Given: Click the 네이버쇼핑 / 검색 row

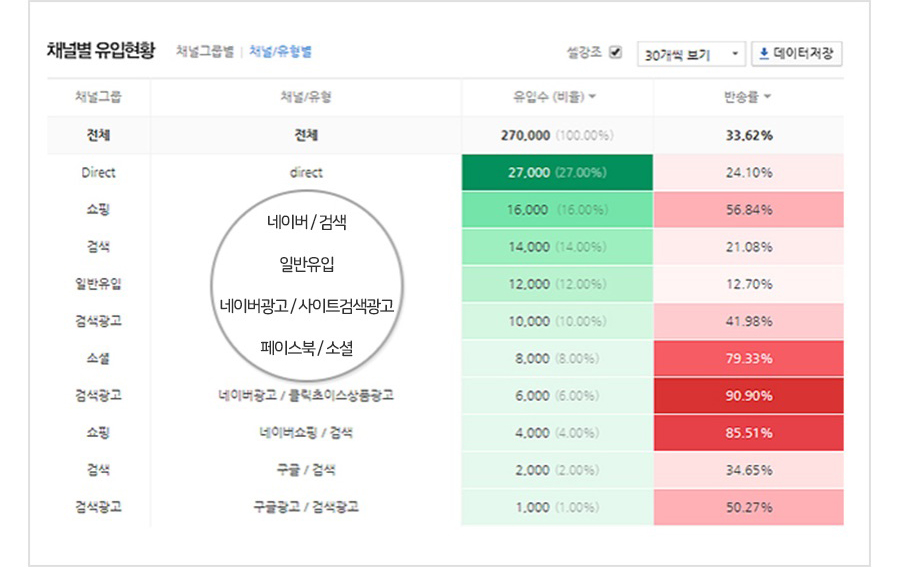Looking at the screenshot, I should point(306,433).
